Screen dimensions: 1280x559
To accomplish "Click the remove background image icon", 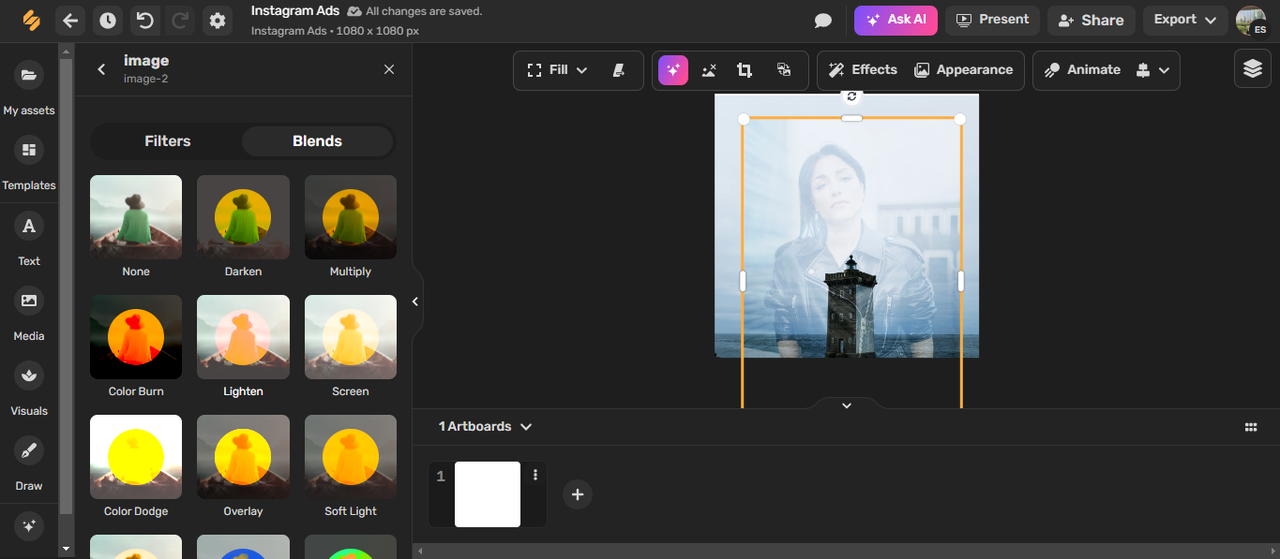I will click(x=709, y=70).
